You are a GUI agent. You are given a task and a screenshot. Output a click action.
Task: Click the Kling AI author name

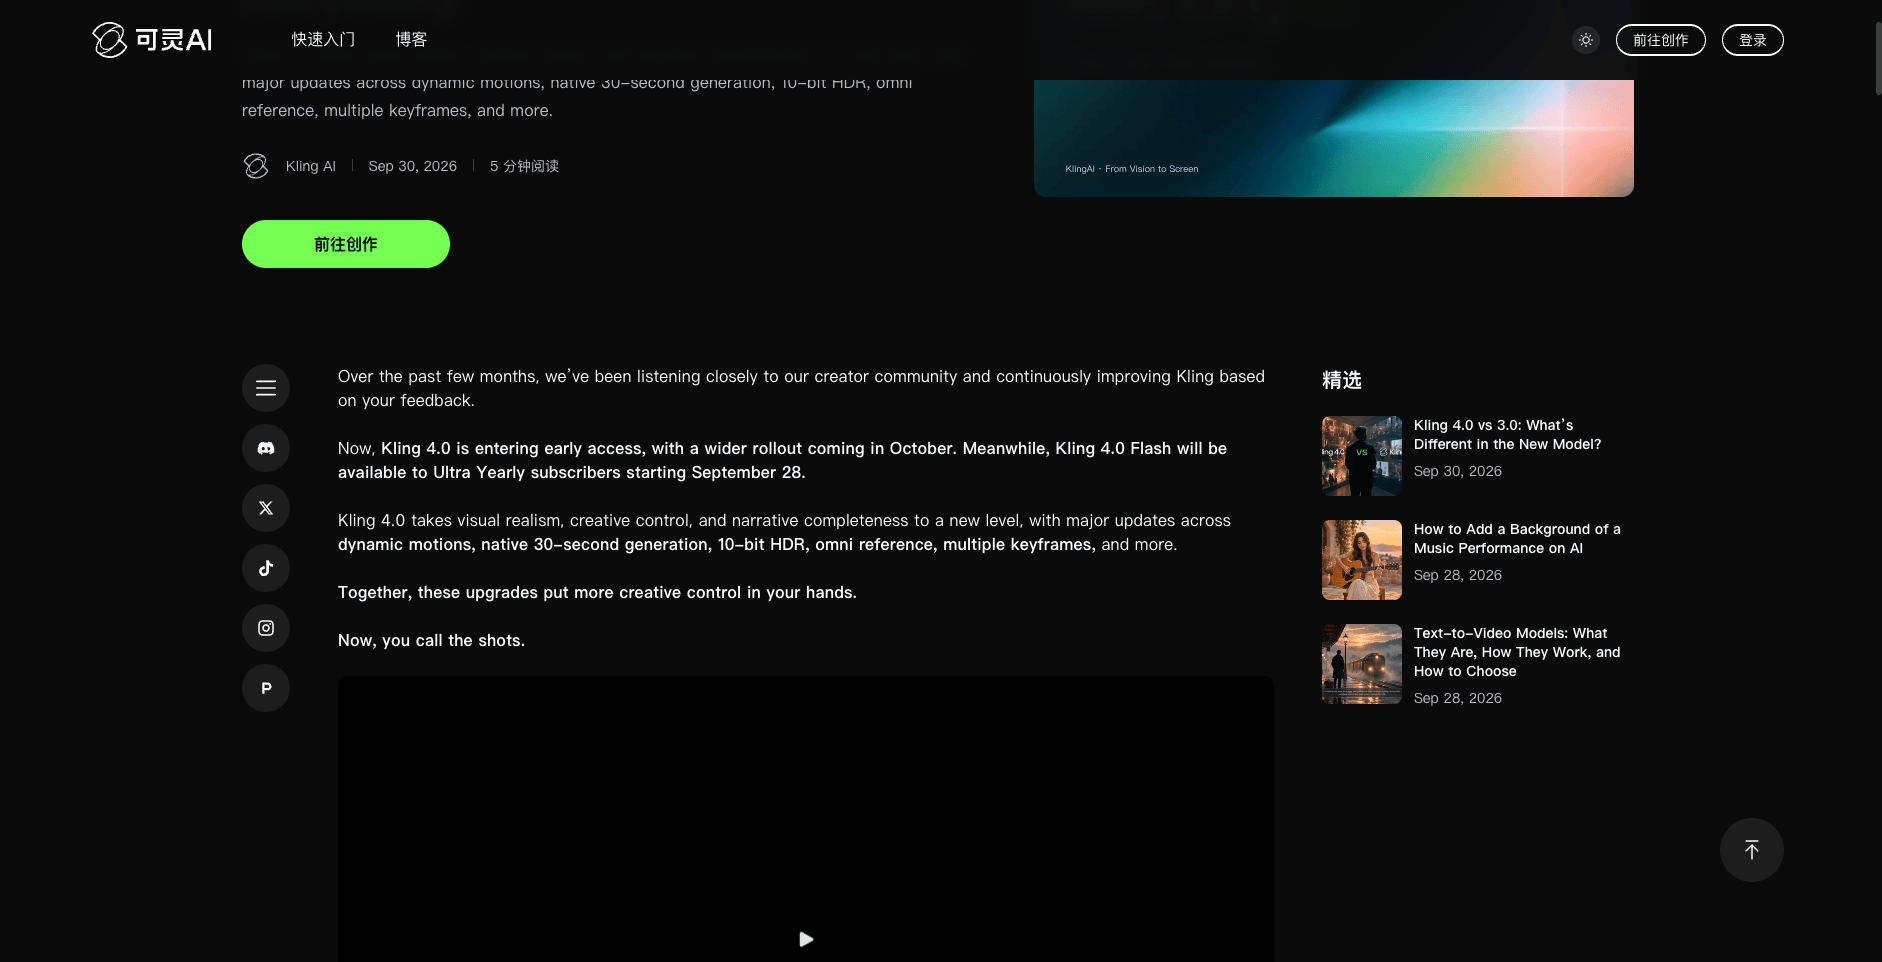click(311, 166)
